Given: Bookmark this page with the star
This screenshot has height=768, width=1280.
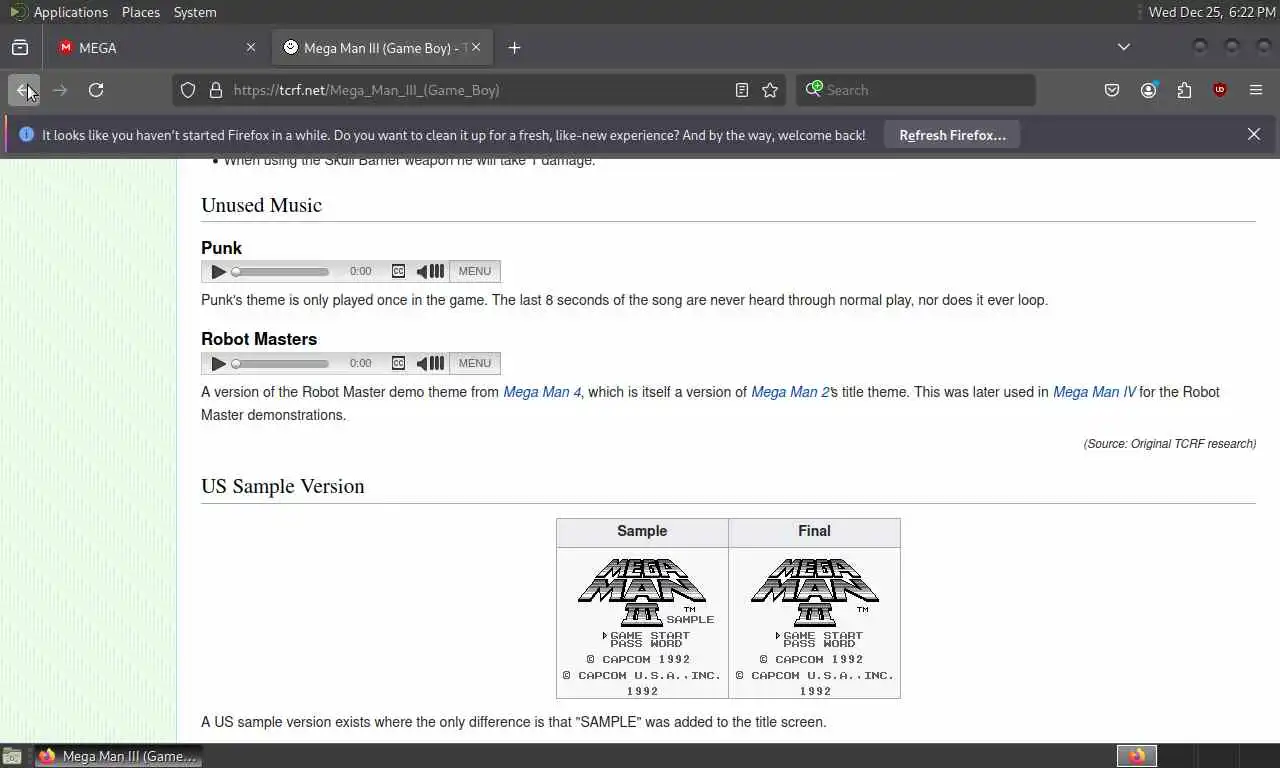Looking at the screenshot, I should click(770, 90).
